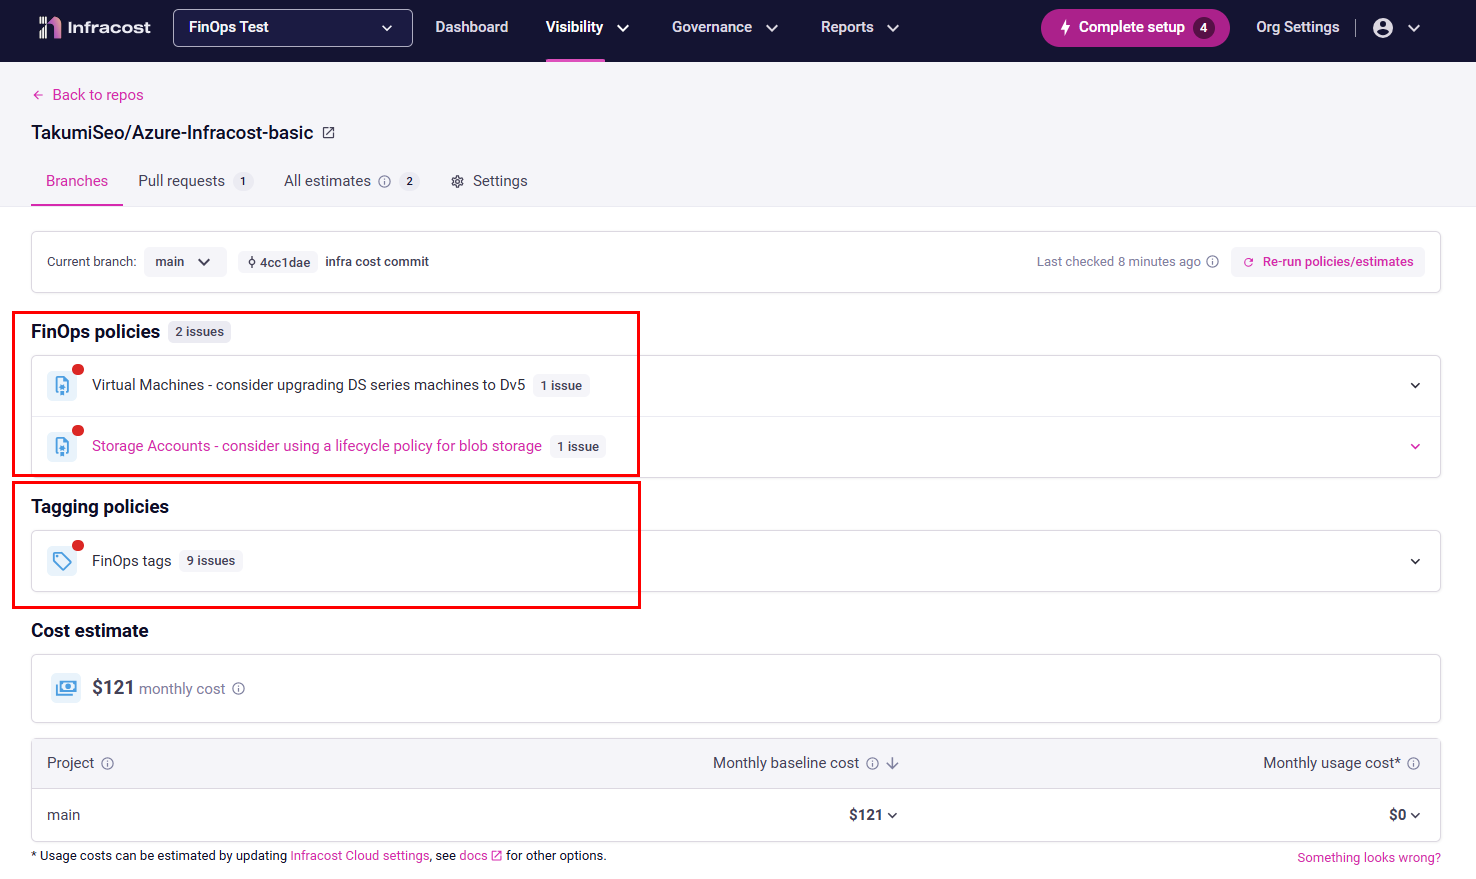Click info icon next to Last checked

(x=1212, y=262)
